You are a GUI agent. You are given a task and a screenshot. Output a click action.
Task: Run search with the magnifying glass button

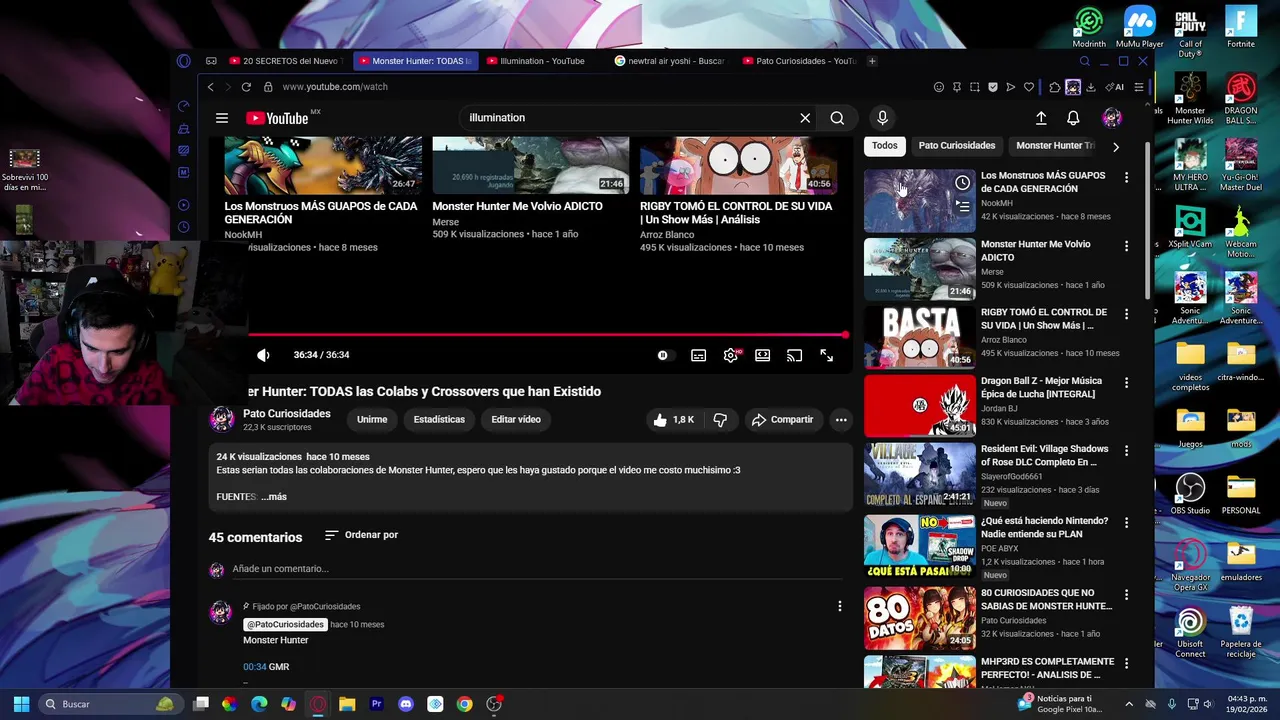point(837,118)
